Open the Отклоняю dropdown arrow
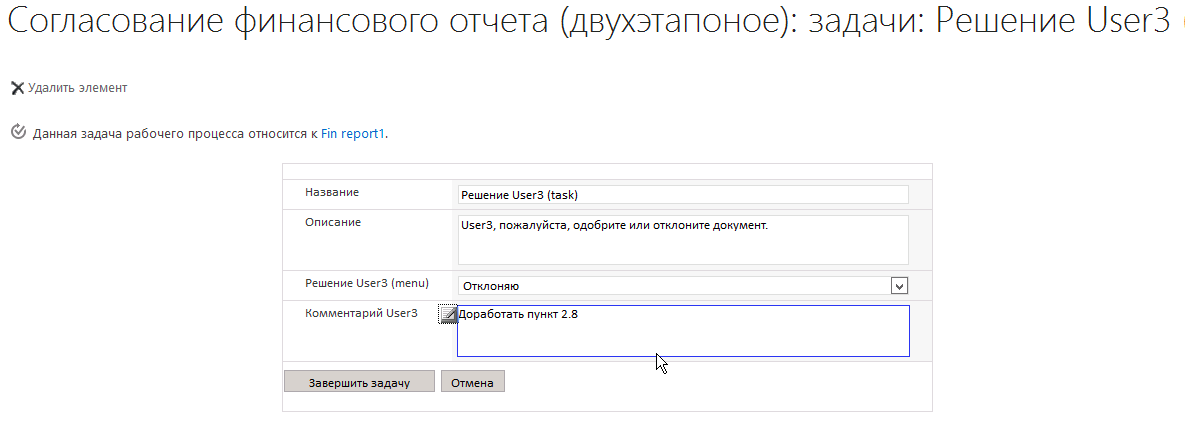1185x425 pixels. (x=898, y=286)
